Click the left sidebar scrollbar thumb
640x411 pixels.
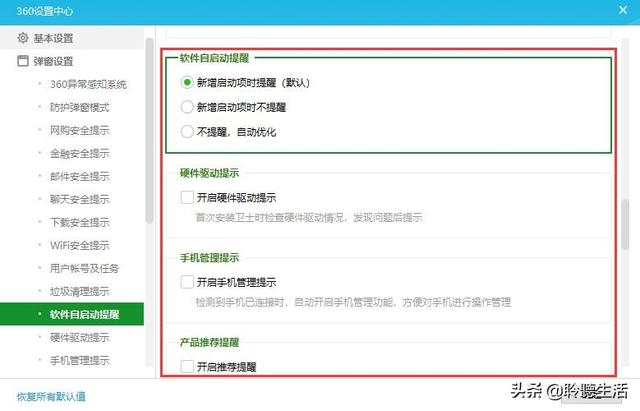tap(149, 131)
